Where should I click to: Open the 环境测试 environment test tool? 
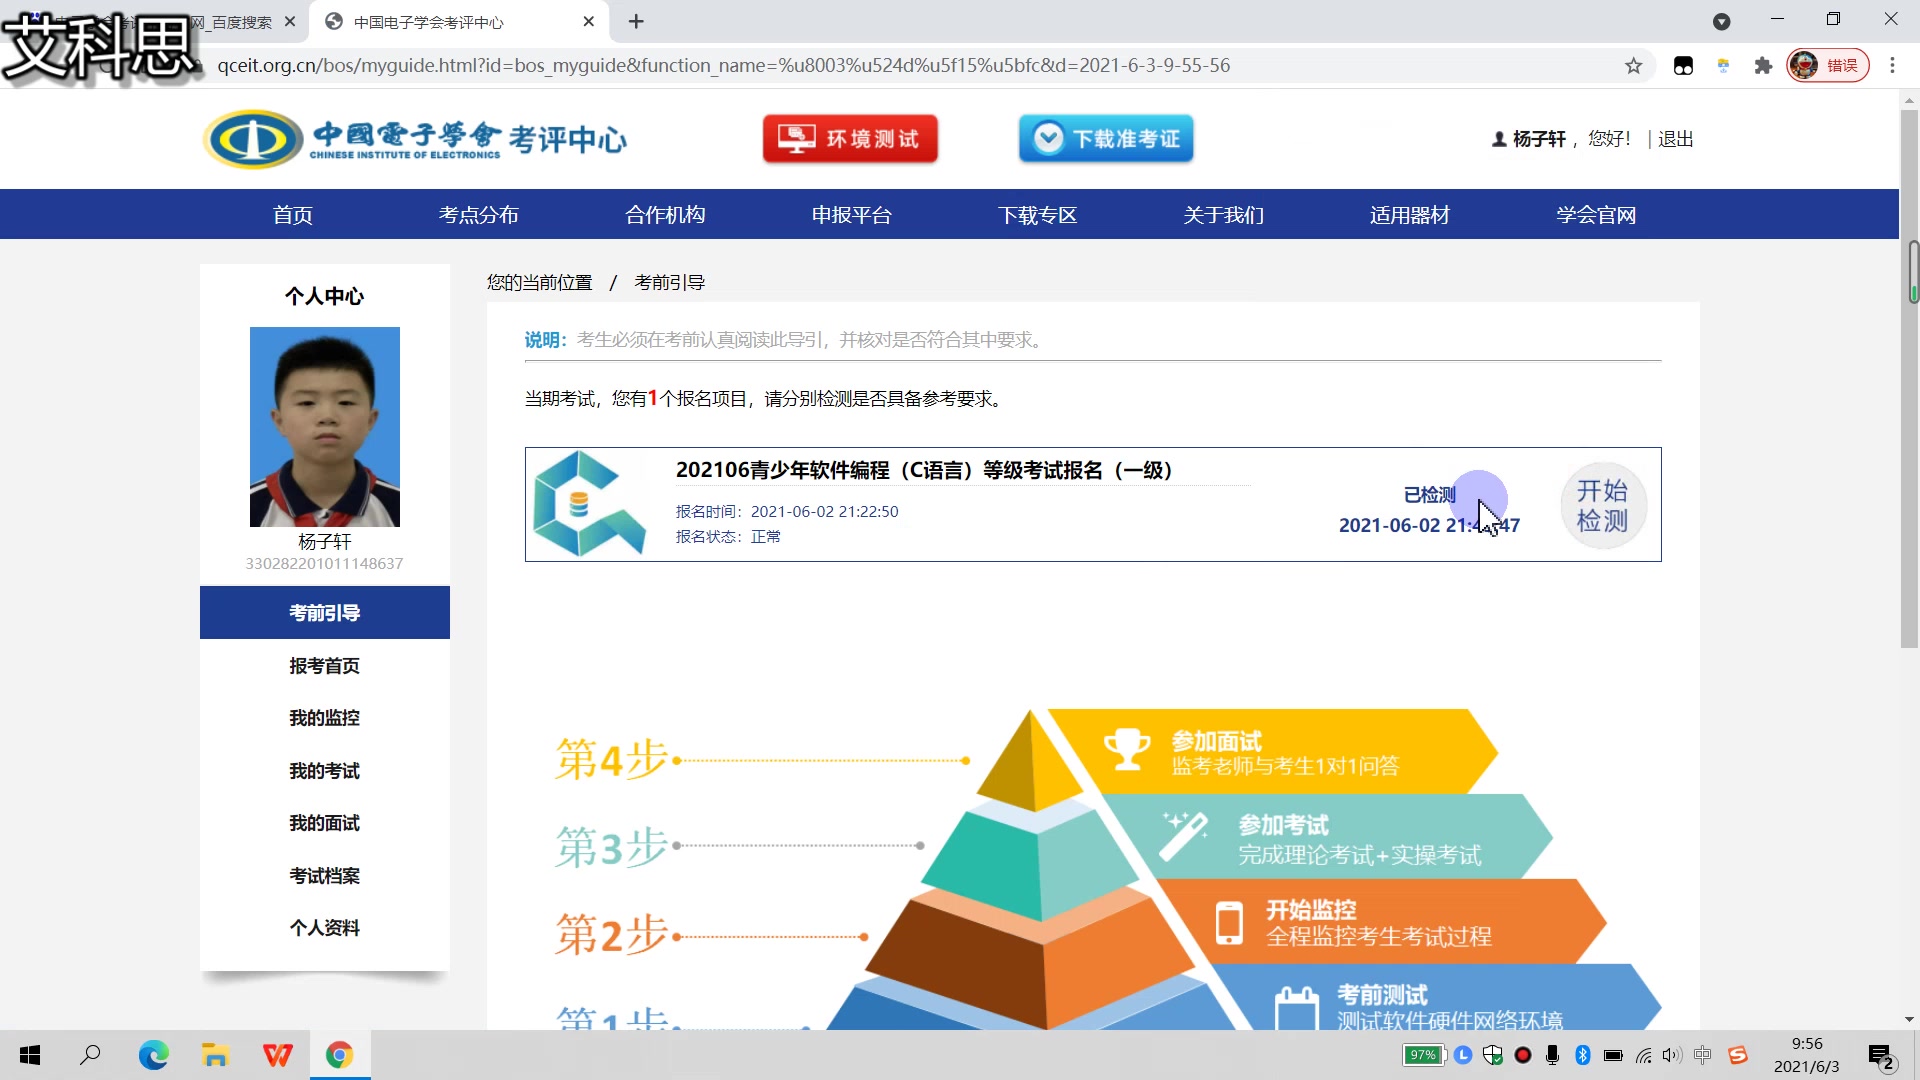point(849,139)
